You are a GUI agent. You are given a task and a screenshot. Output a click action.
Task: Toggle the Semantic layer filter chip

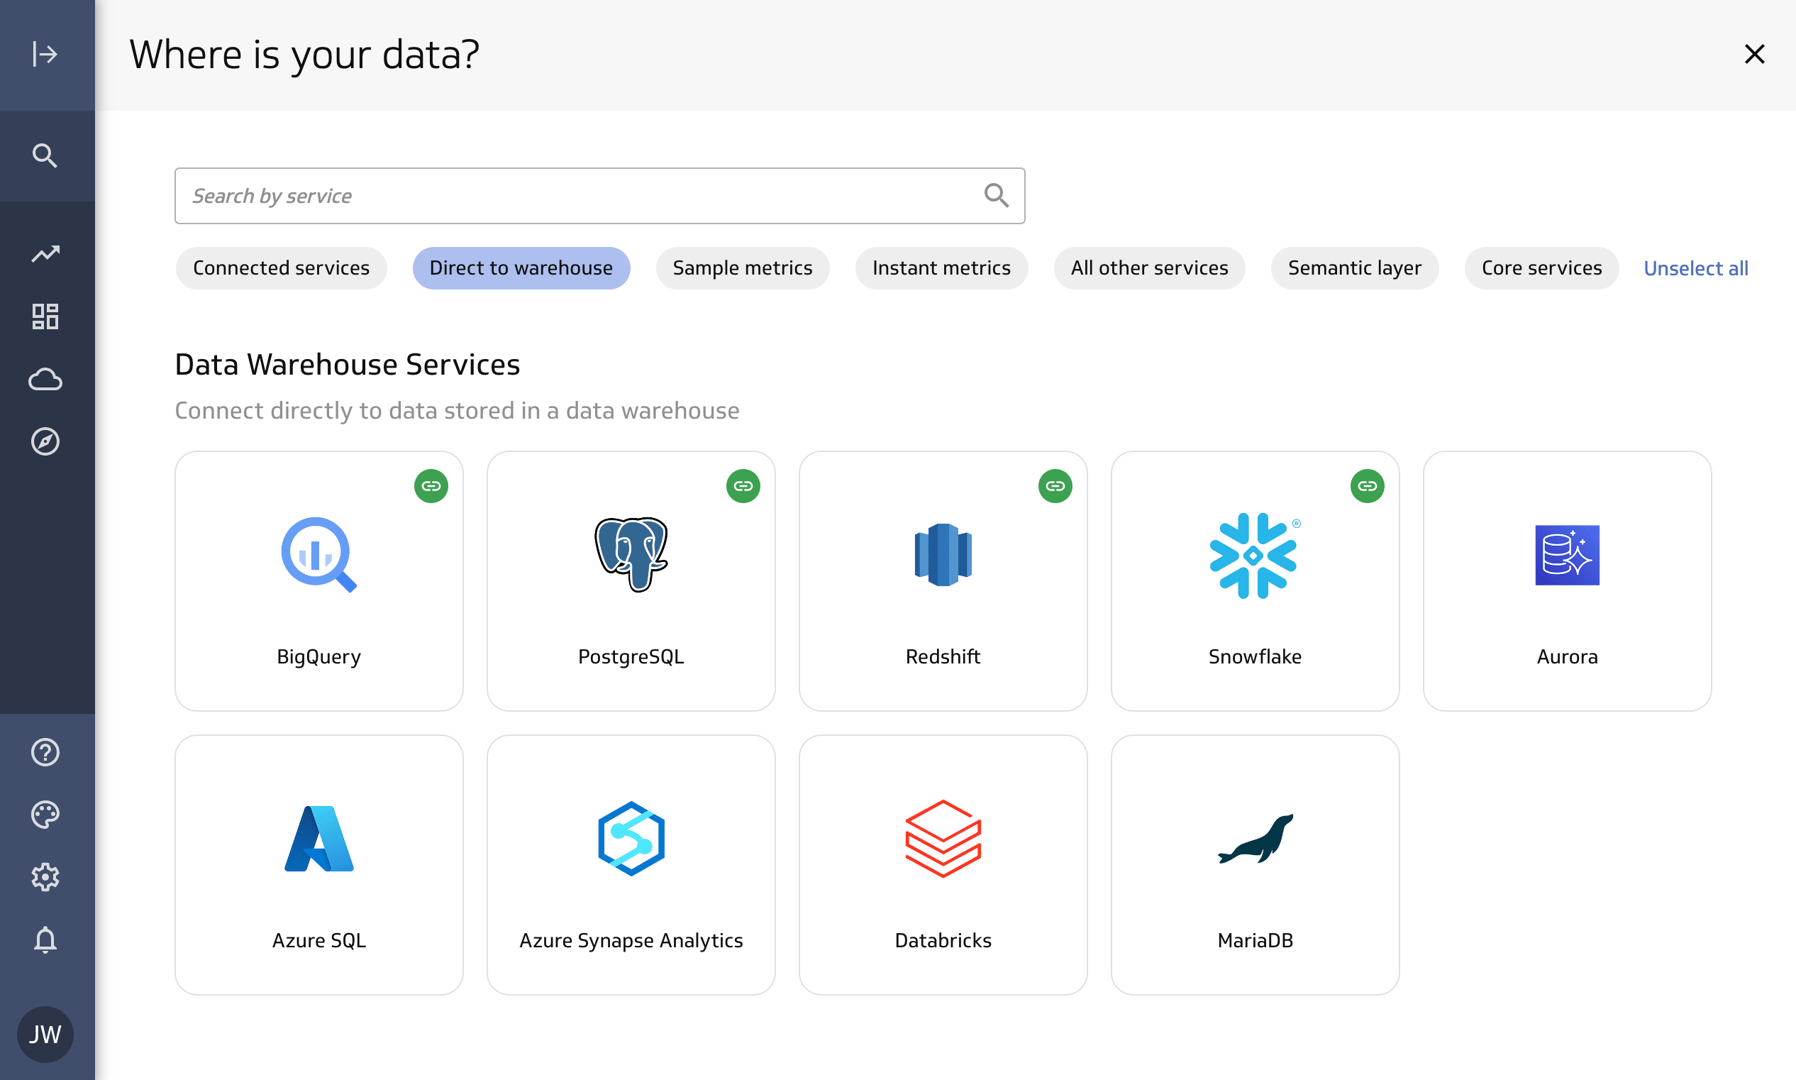coord(1354,268)
